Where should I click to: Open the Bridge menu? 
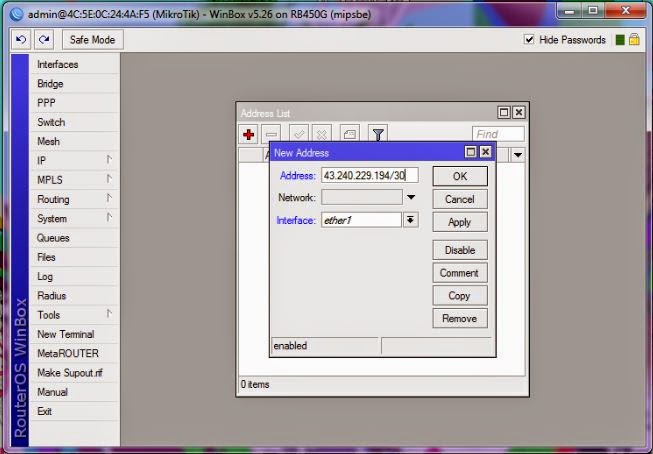[75, 84]
